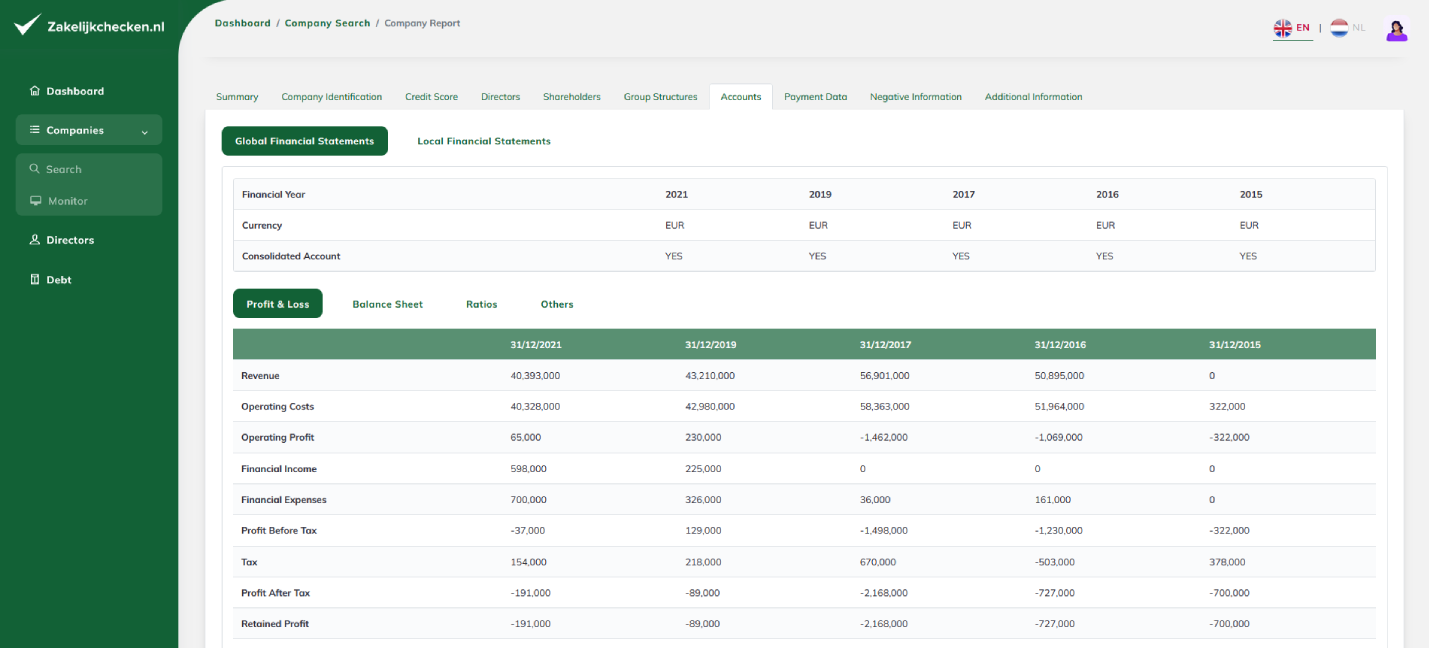This screenshot has height=648, width=1429.
Task: Open the Shareholders tab
Action: 572,97
